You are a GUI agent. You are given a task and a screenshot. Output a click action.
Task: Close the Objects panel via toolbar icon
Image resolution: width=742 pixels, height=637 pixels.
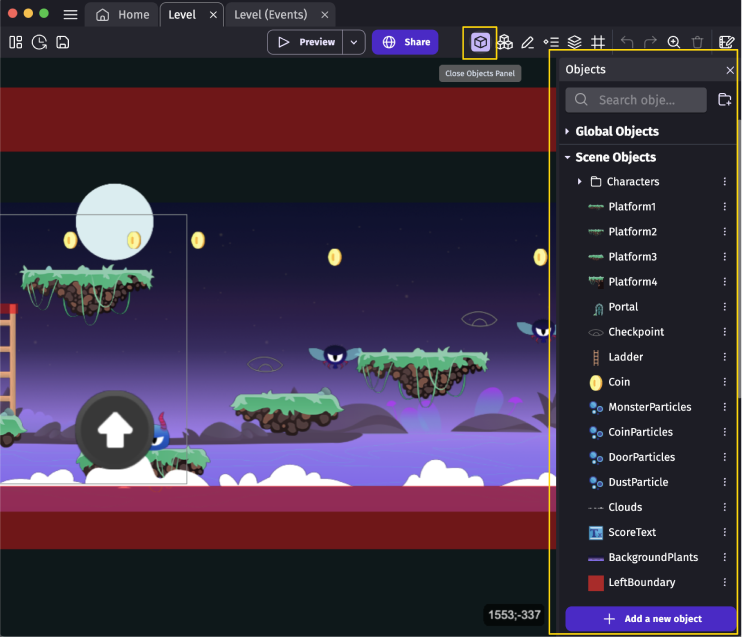point(480,42)
